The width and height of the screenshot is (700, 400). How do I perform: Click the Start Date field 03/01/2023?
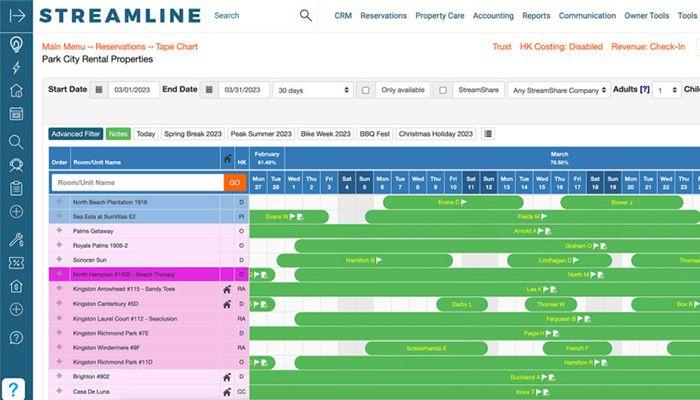coord(134,90)
